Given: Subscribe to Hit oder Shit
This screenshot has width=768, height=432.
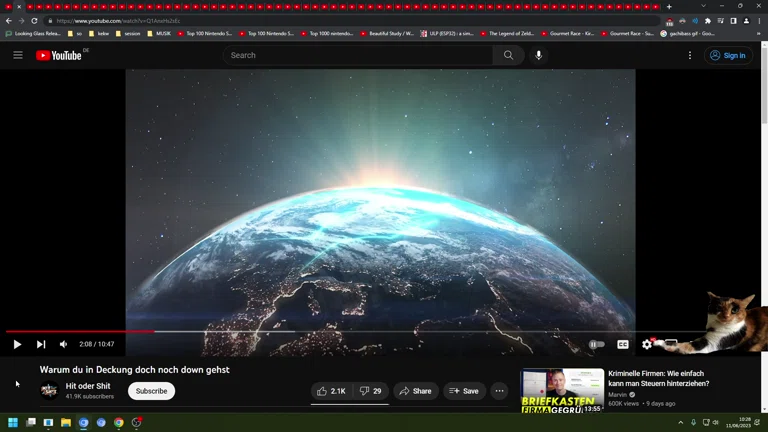Looking at the screenshot, I should coord(151,391).
